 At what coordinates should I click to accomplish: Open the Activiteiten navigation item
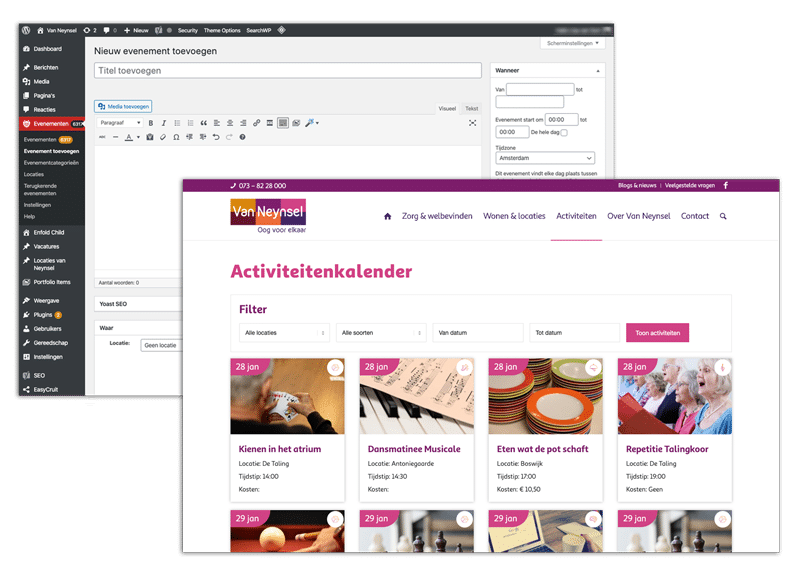[x=576, y=216]
